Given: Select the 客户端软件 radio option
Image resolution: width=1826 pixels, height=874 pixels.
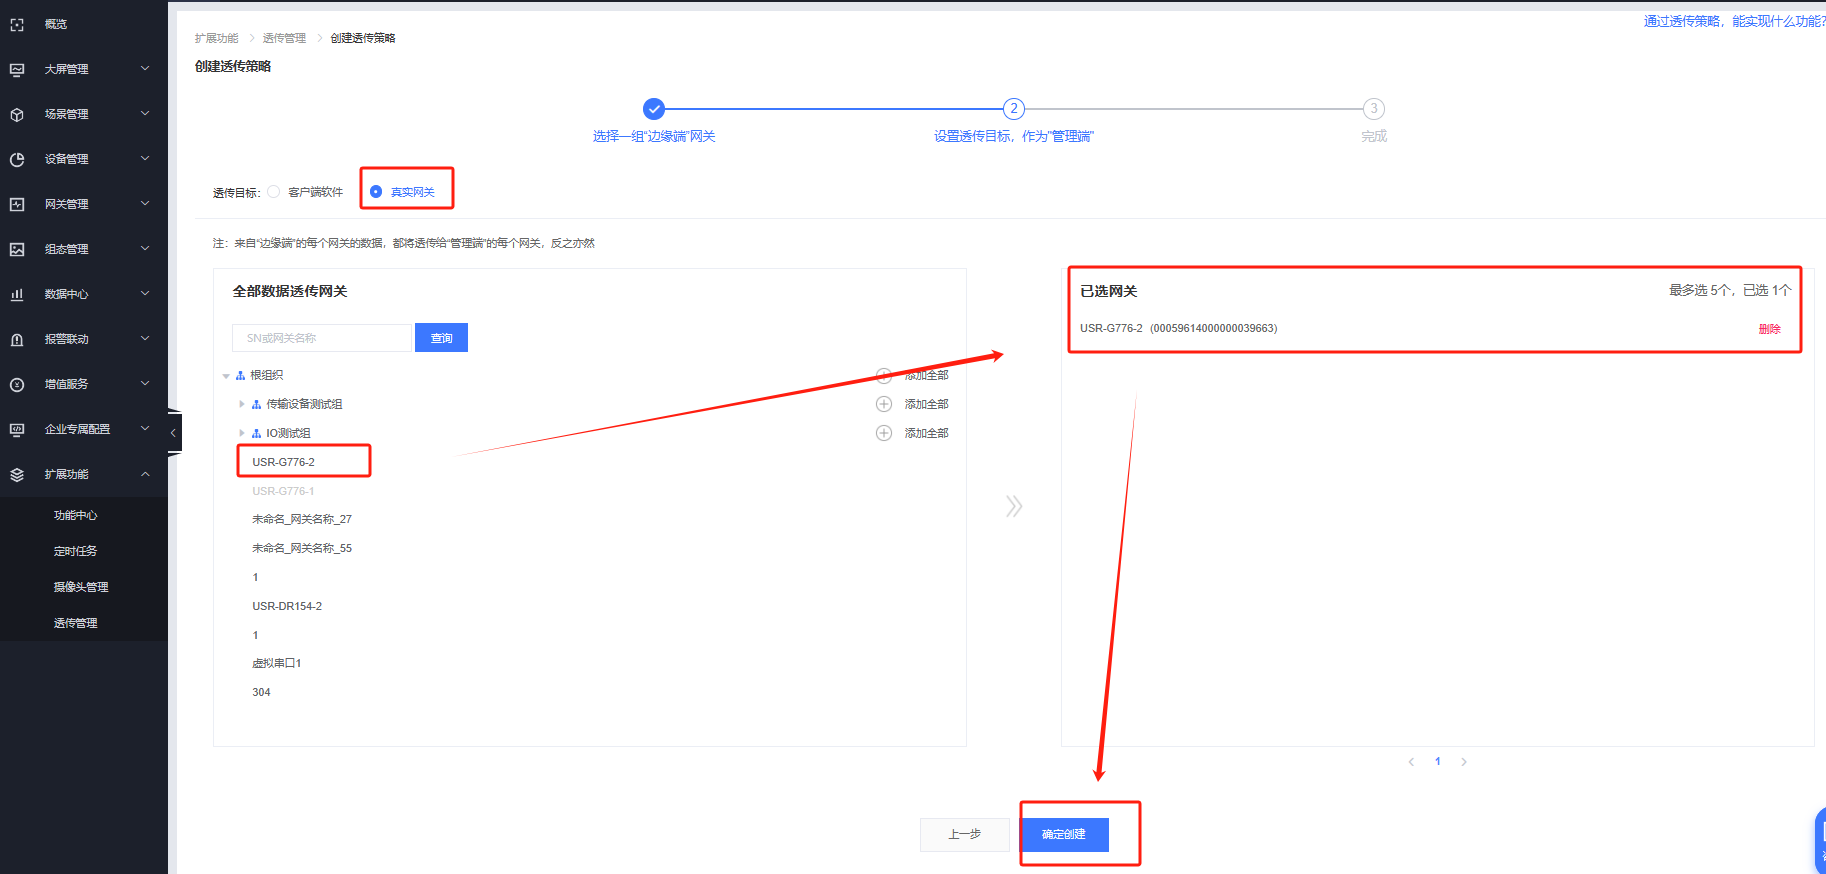Looking at the screenshot, I should [x=274, y=192].
